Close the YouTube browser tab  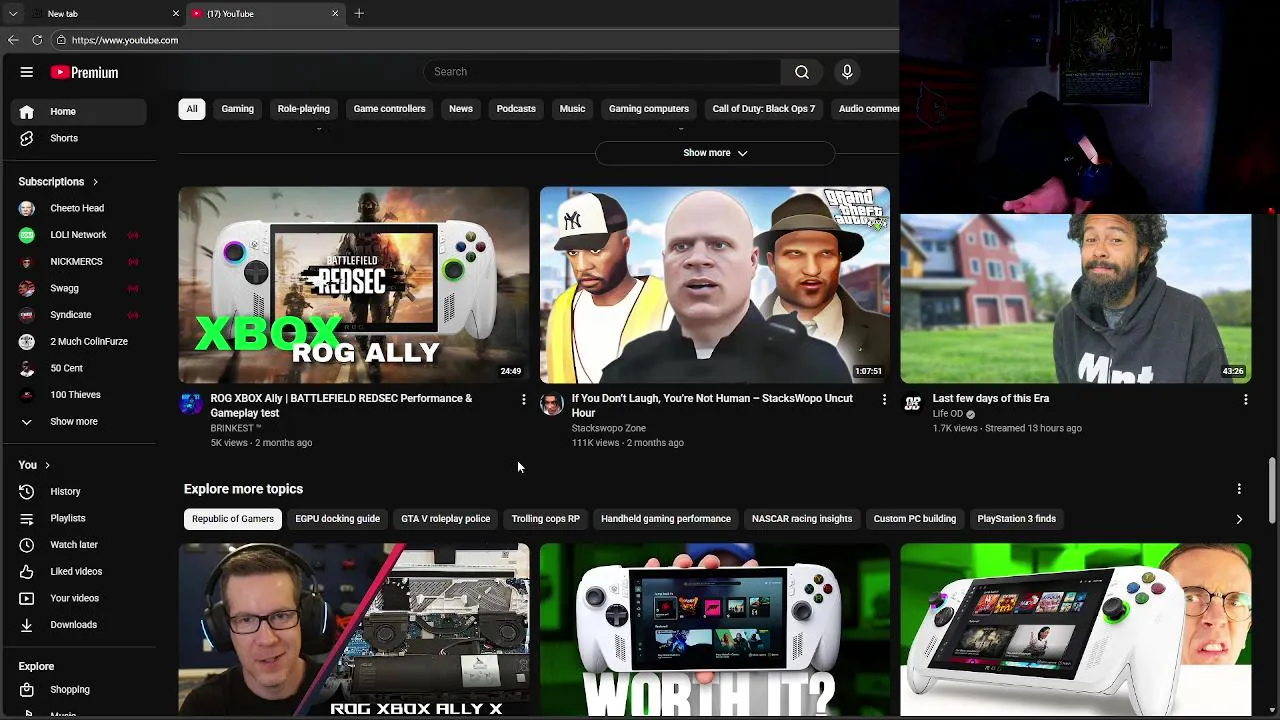pyautogui.click(x=335, y=14)
